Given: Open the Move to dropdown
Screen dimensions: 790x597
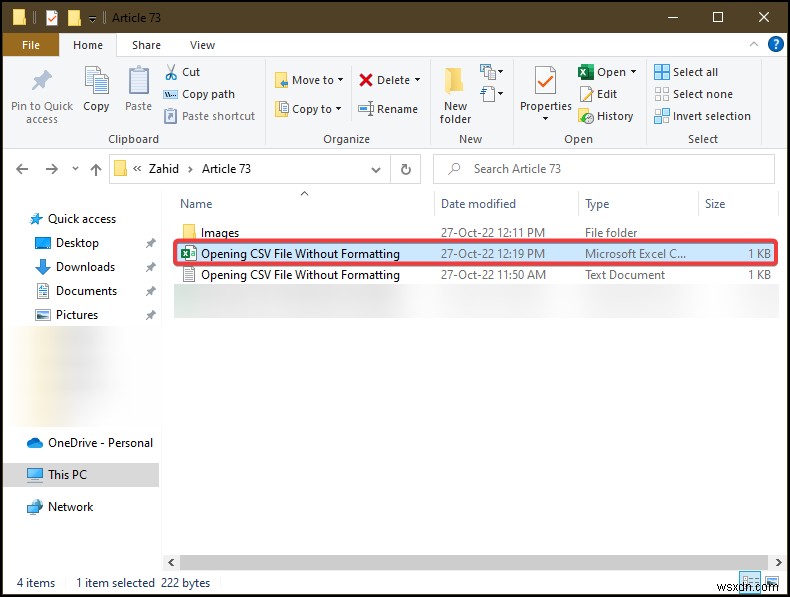Looking at the screenshot, I should (309, 80).
